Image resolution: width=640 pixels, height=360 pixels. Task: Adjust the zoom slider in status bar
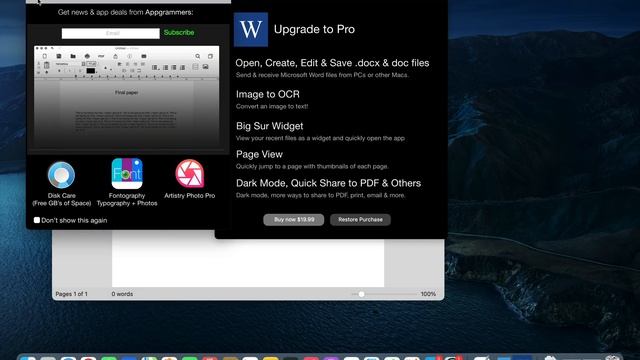point(361,294)
